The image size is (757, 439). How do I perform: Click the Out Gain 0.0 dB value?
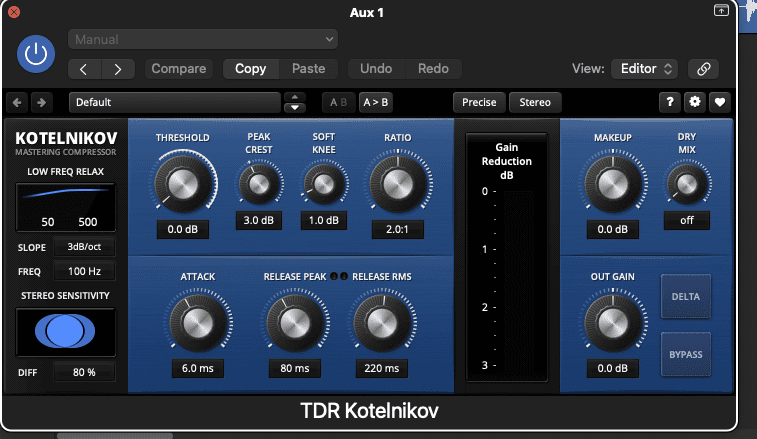click(x=613, y=368)
